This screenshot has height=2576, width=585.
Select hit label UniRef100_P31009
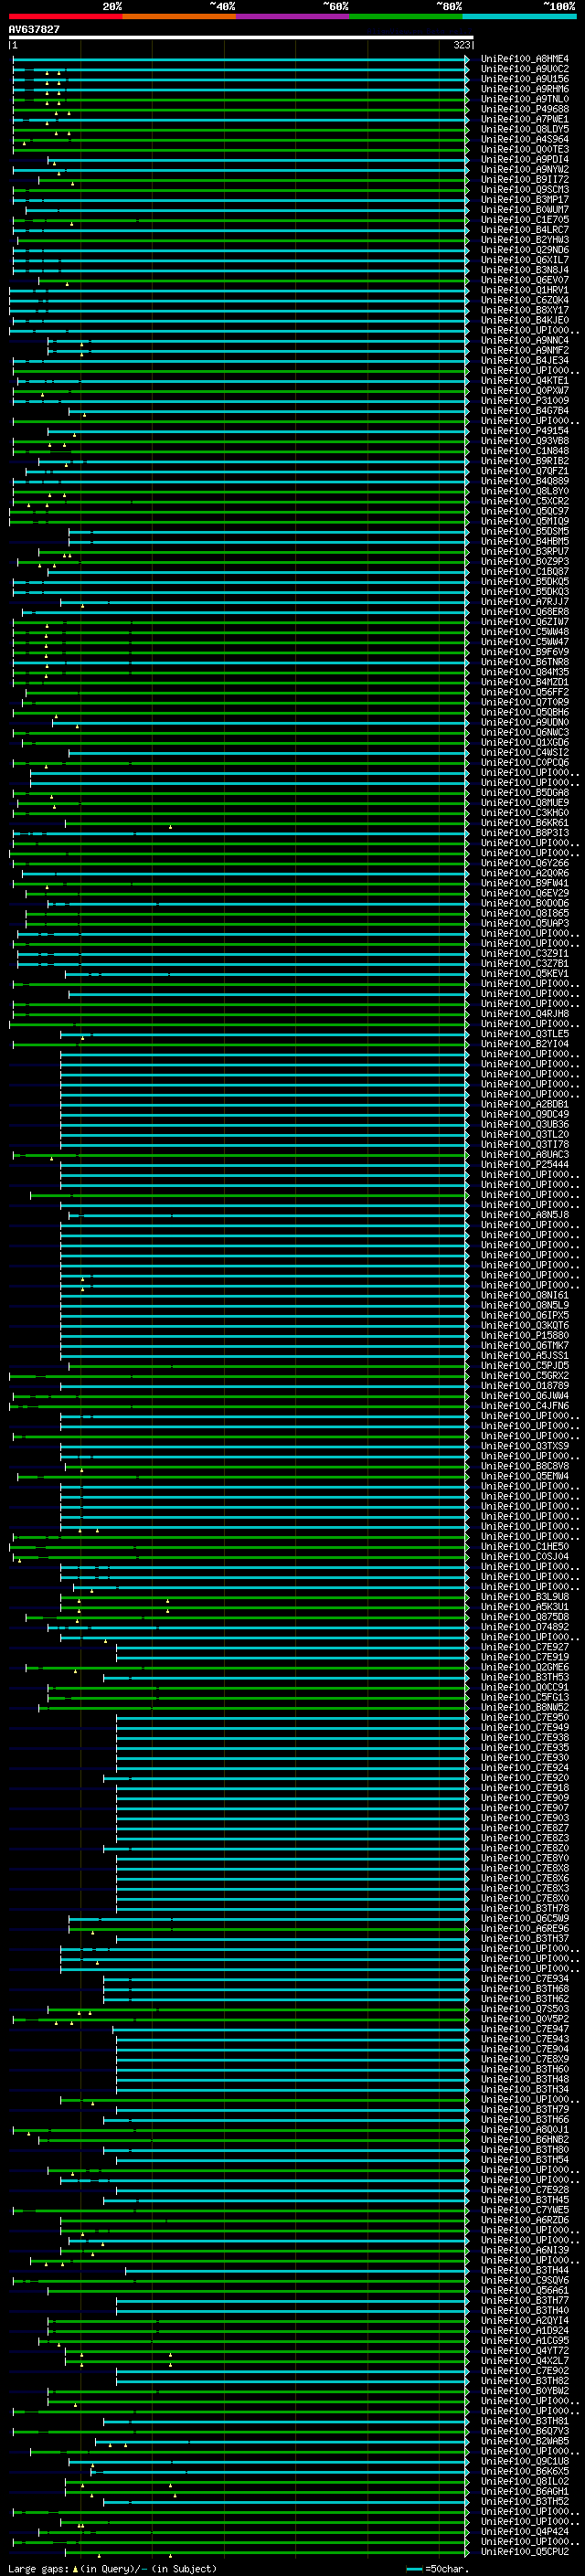coord(525,400)
